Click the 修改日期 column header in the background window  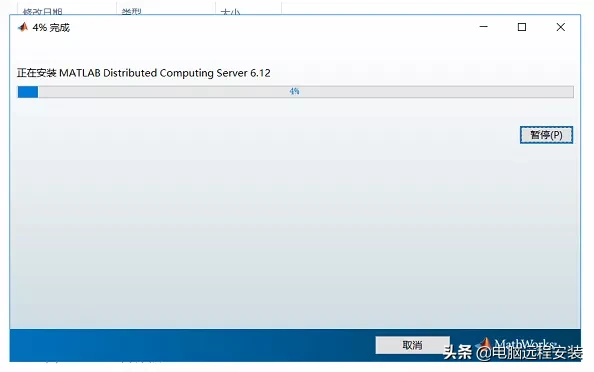click(42, 11)
